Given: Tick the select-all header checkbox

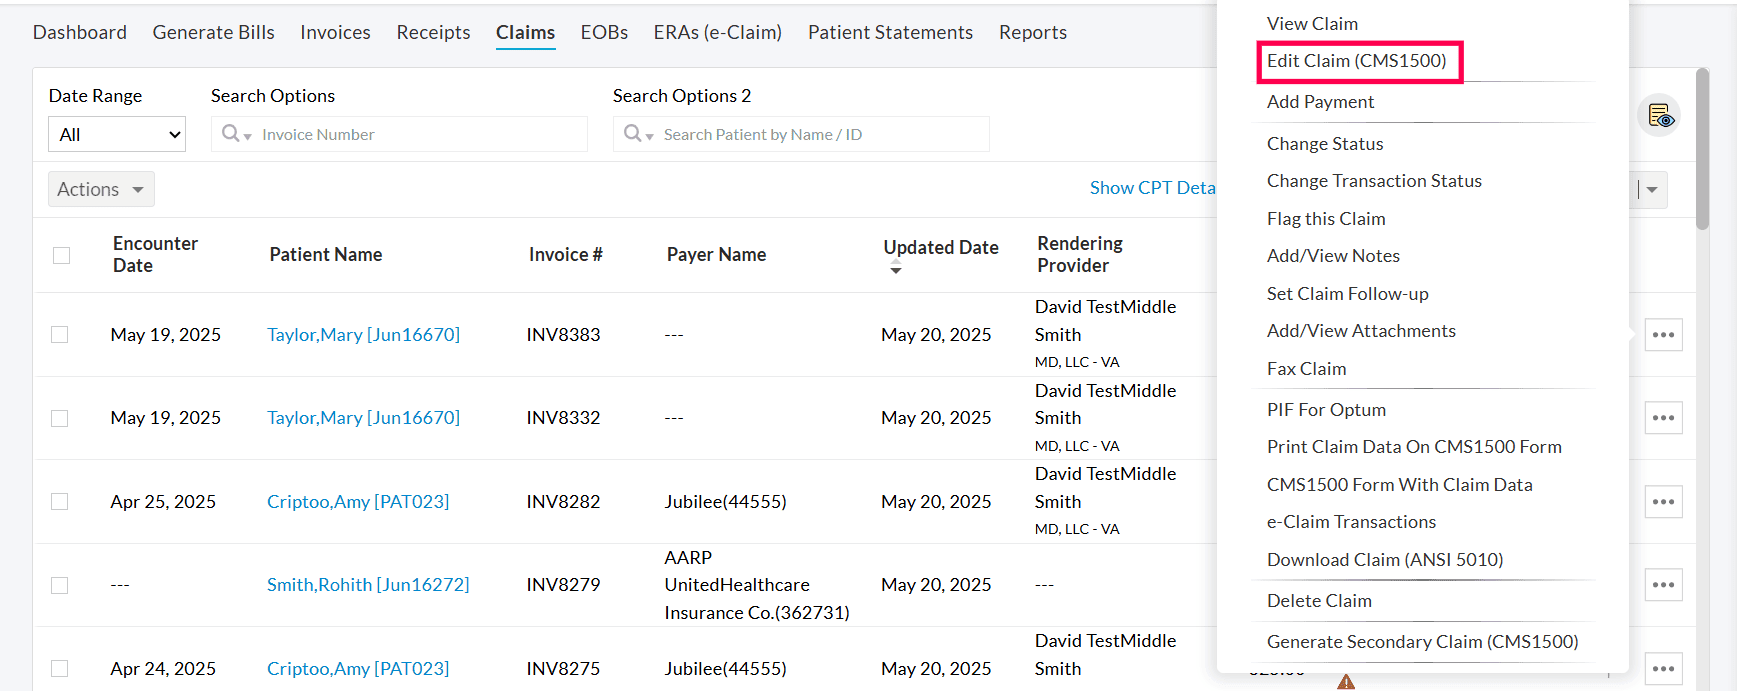Looking at the screenshot, I should 61,255.
